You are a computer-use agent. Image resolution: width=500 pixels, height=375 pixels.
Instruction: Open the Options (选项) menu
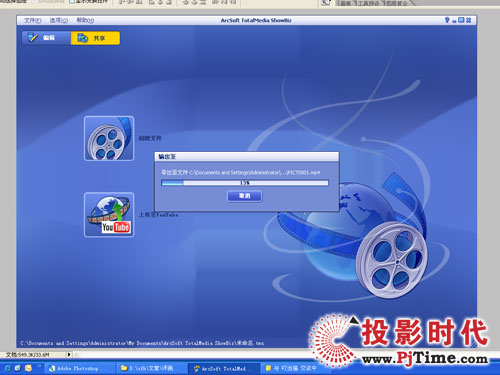click(x=59, y=20)
